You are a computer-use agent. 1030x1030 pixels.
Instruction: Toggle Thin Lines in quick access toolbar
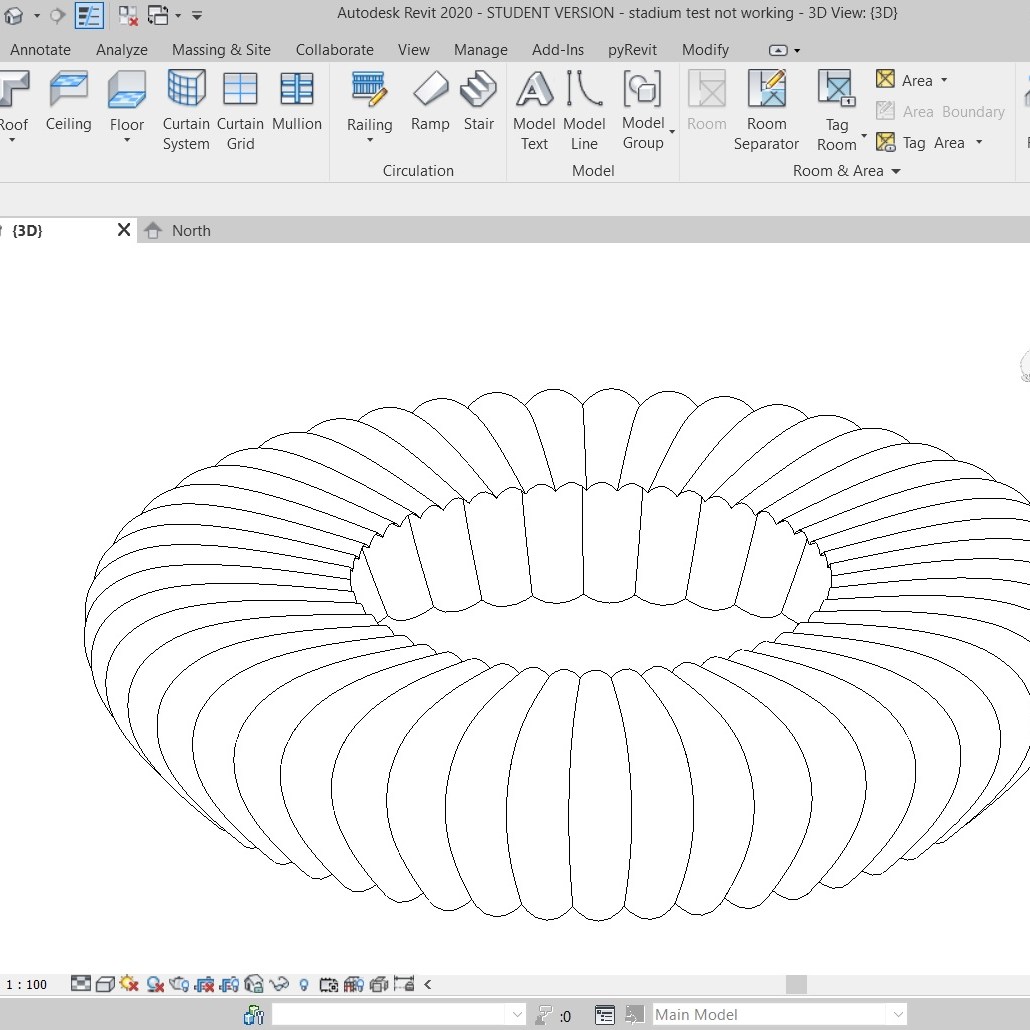[x=89, y=15]
